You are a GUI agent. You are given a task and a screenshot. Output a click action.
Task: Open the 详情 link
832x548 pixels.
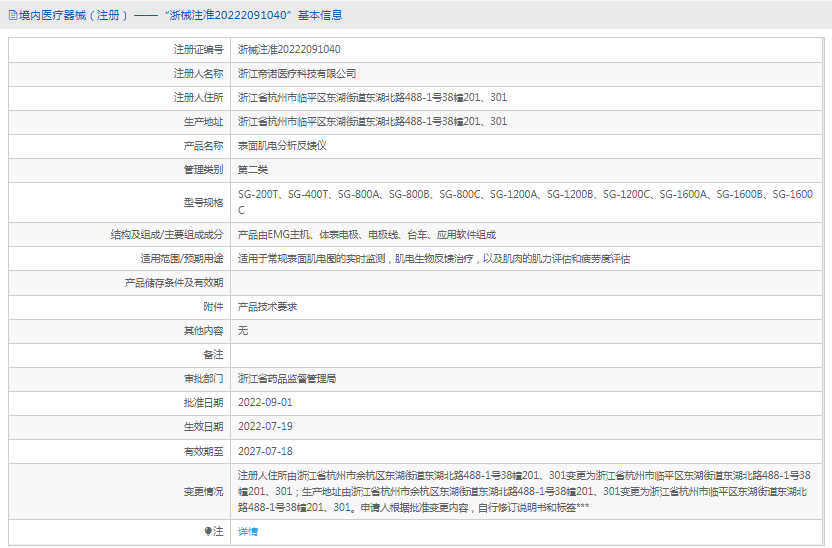(x=248, y=532)
